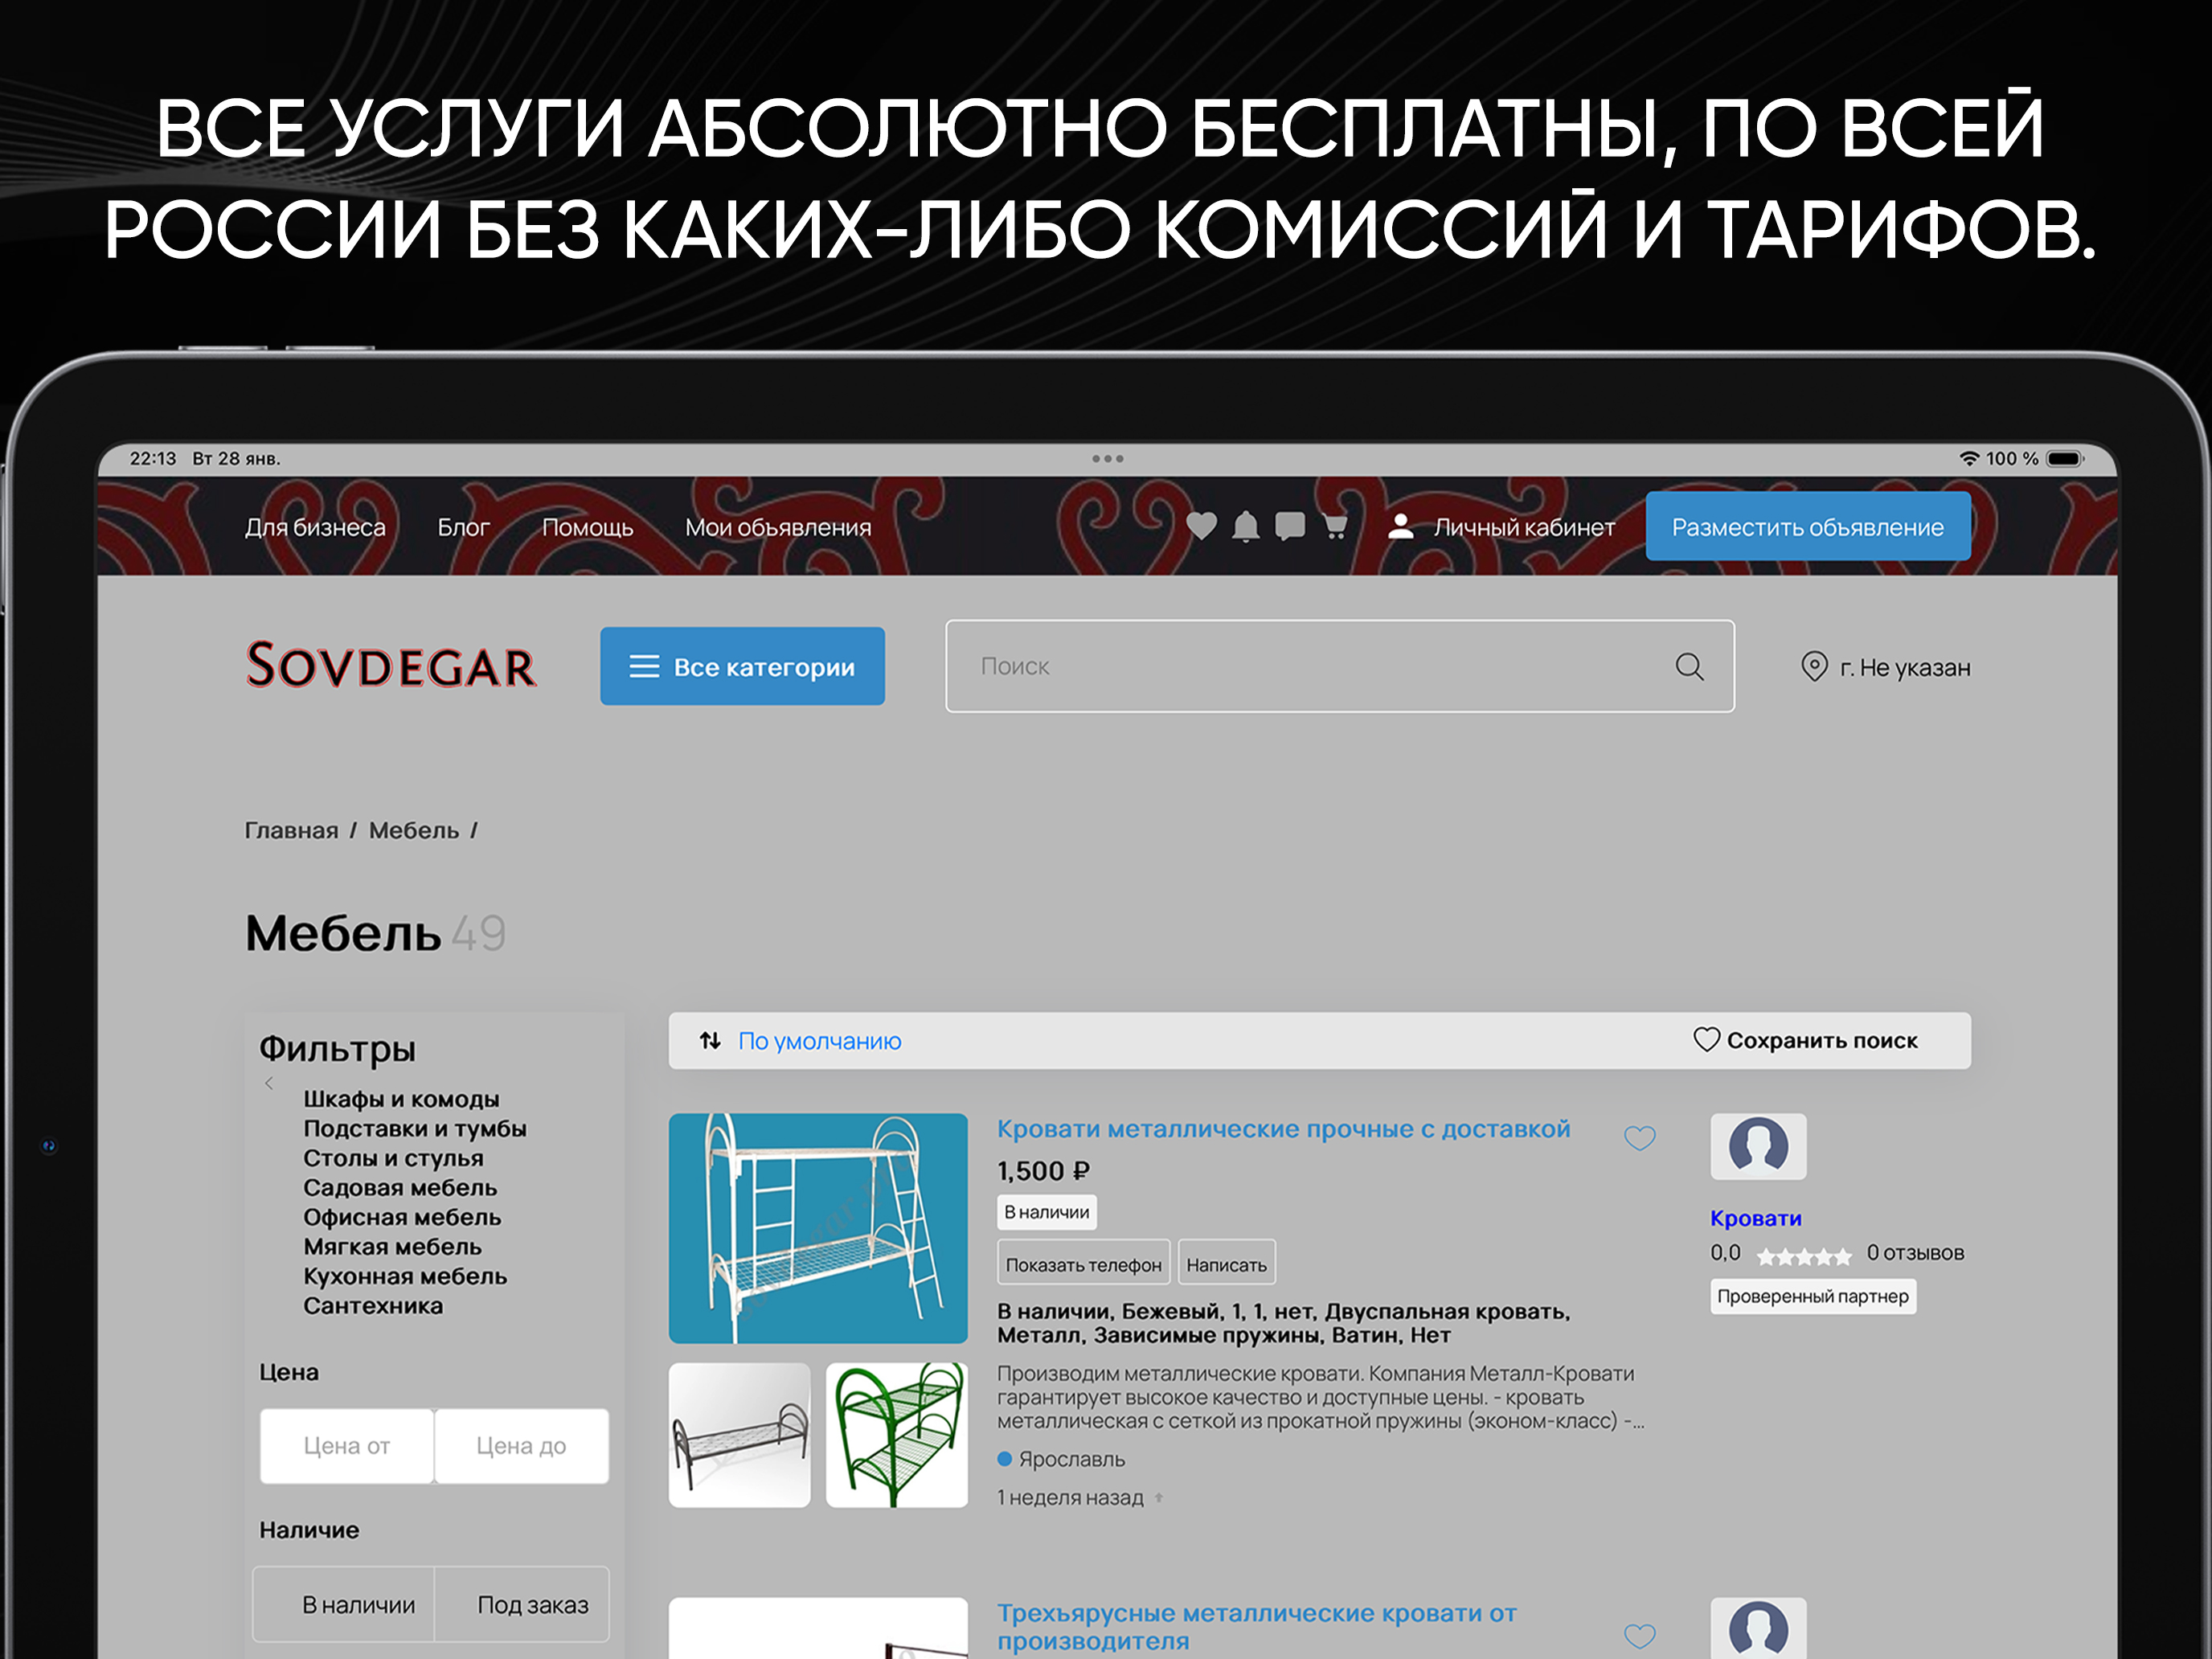The width and height of the screenshot is (2212, 1659).
Task: Open the shopping cart icon
Action: point(1335,526)
